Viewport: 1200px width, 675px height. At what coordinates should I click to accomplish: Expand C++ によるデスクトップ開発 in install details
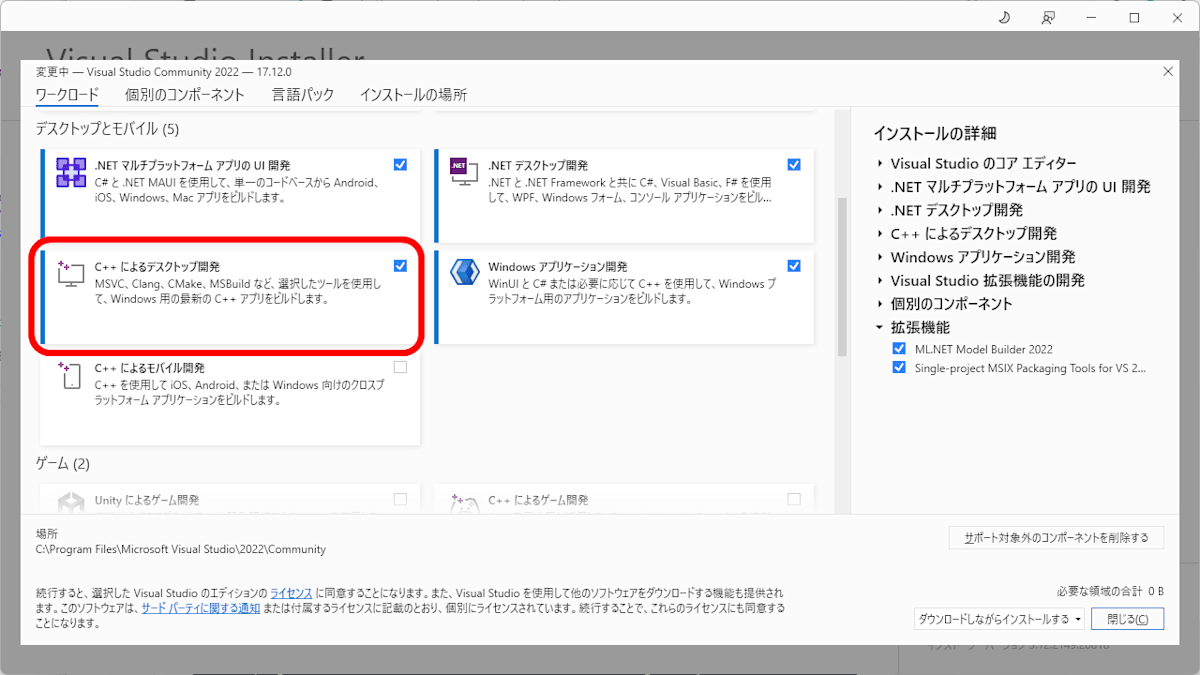[x=879, y=234]
